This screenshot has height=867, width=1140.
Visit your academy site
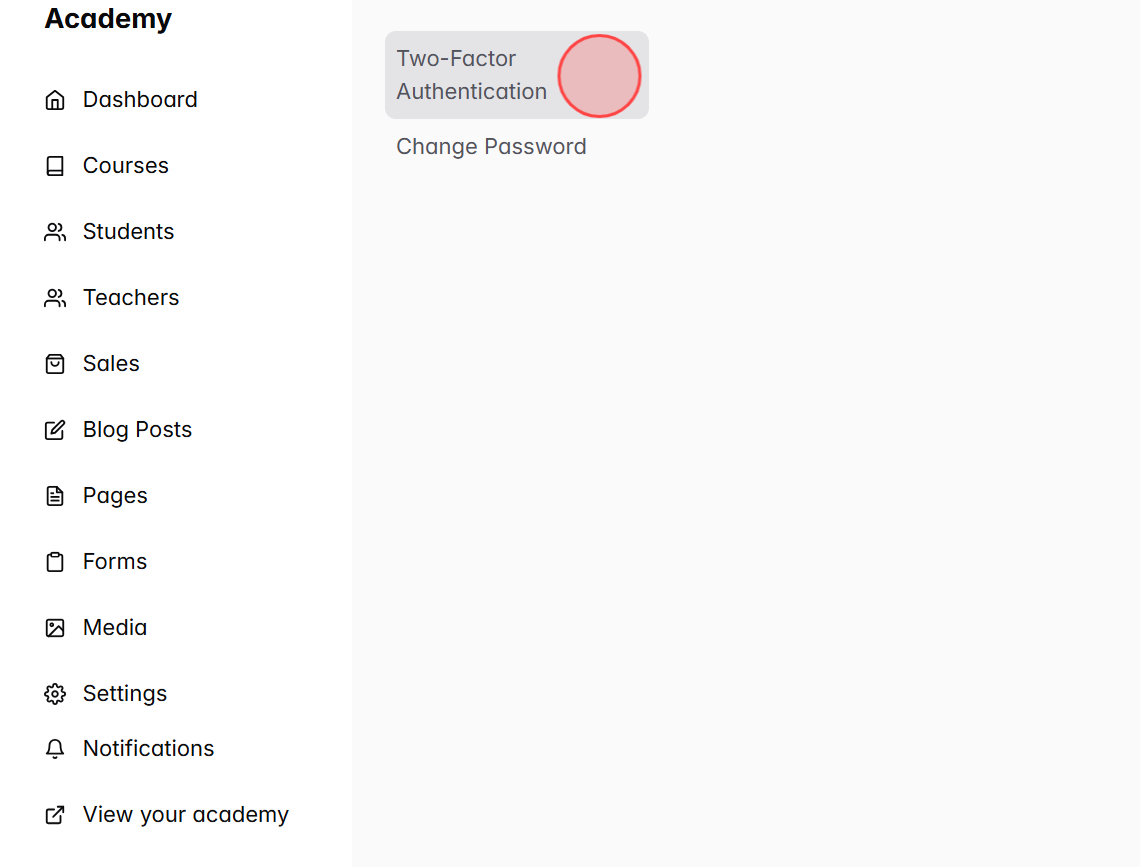185,814
